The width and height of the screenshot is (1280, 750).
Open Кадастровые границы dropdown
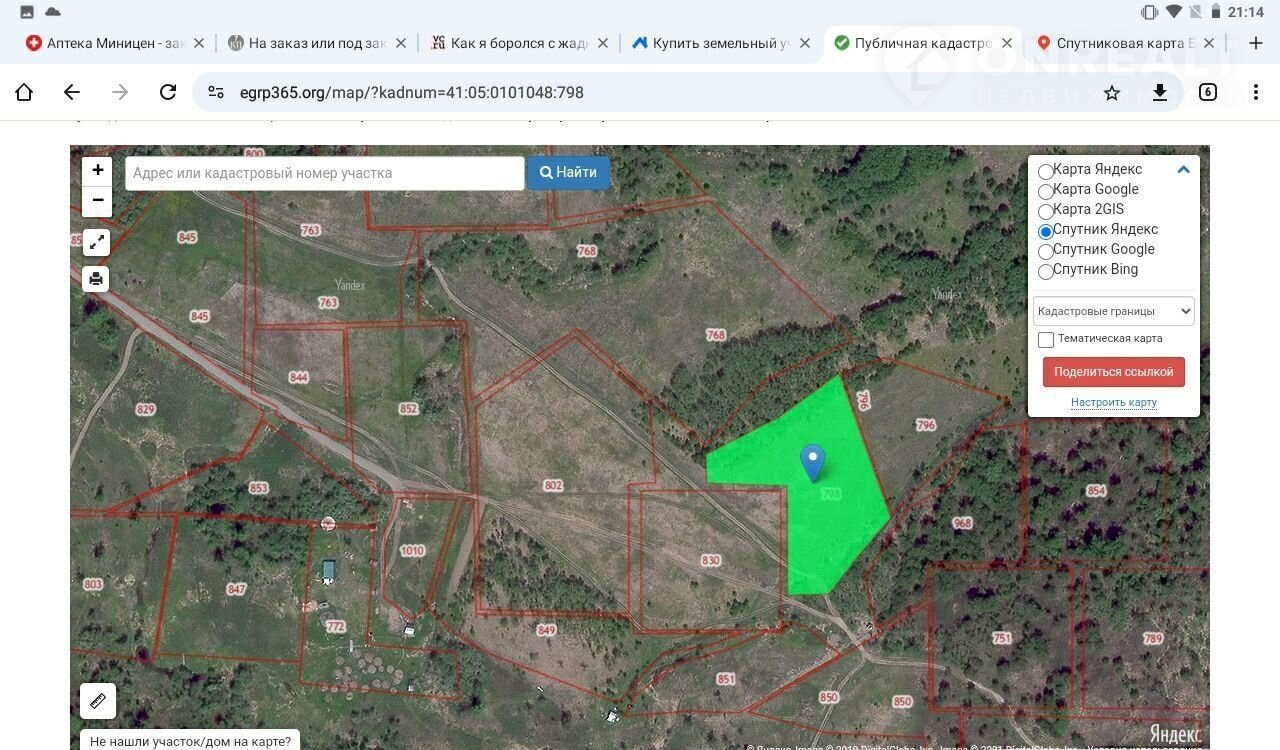(1113, 311)
